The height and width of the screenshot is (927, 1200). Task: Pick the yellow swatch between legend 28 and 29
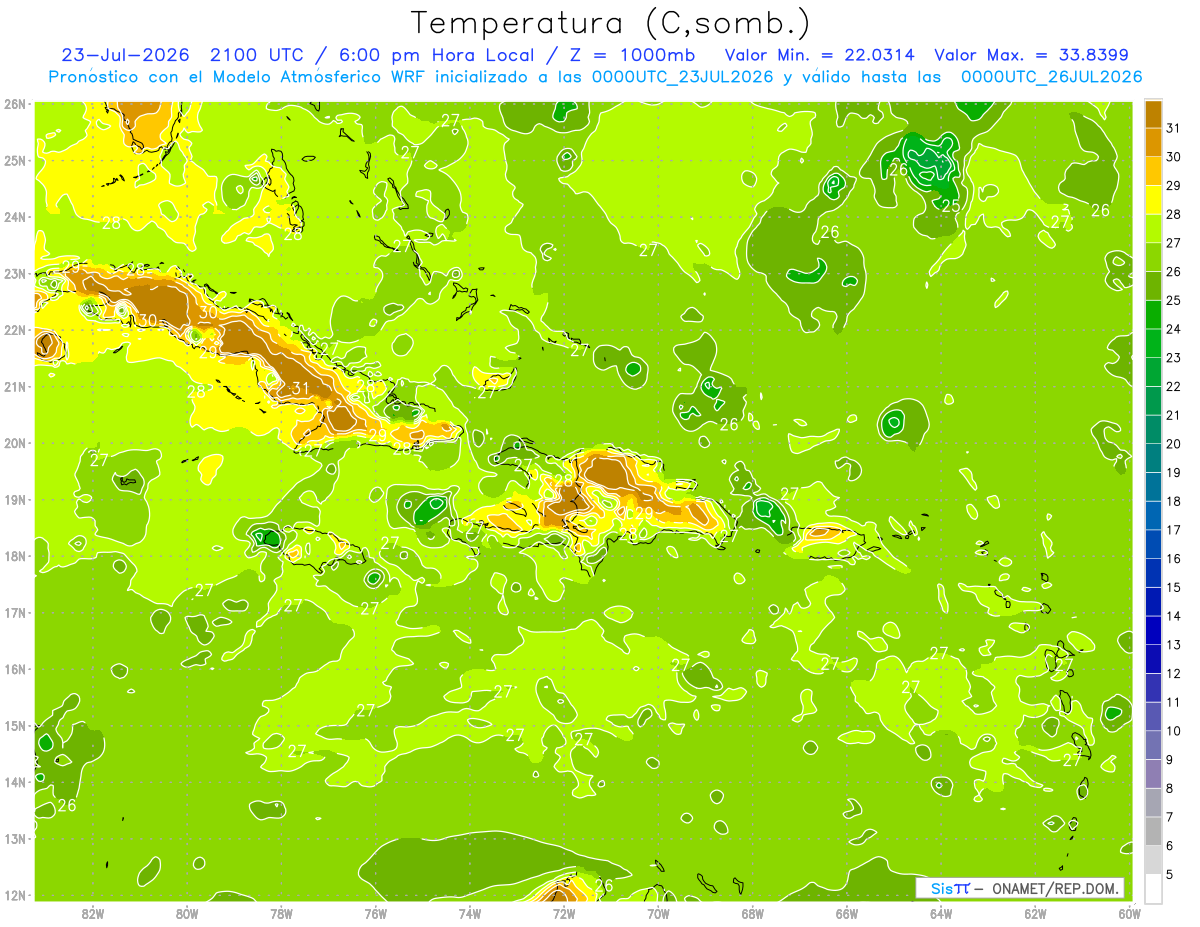[1154, 200]
